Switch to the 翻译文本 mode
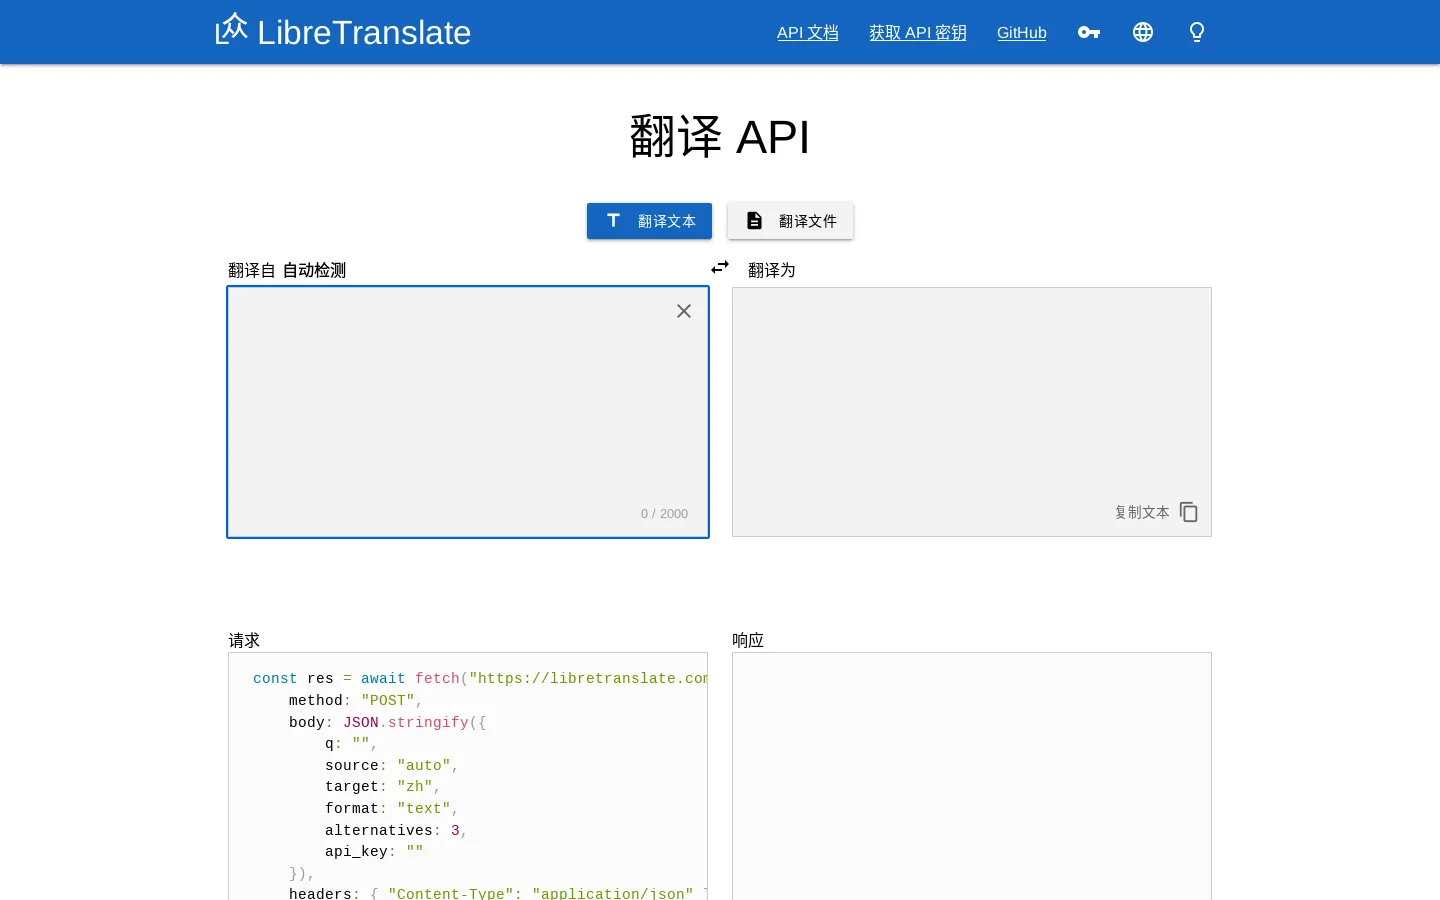This screenshot has width=1440, height=900. click(x=649, y=221)
